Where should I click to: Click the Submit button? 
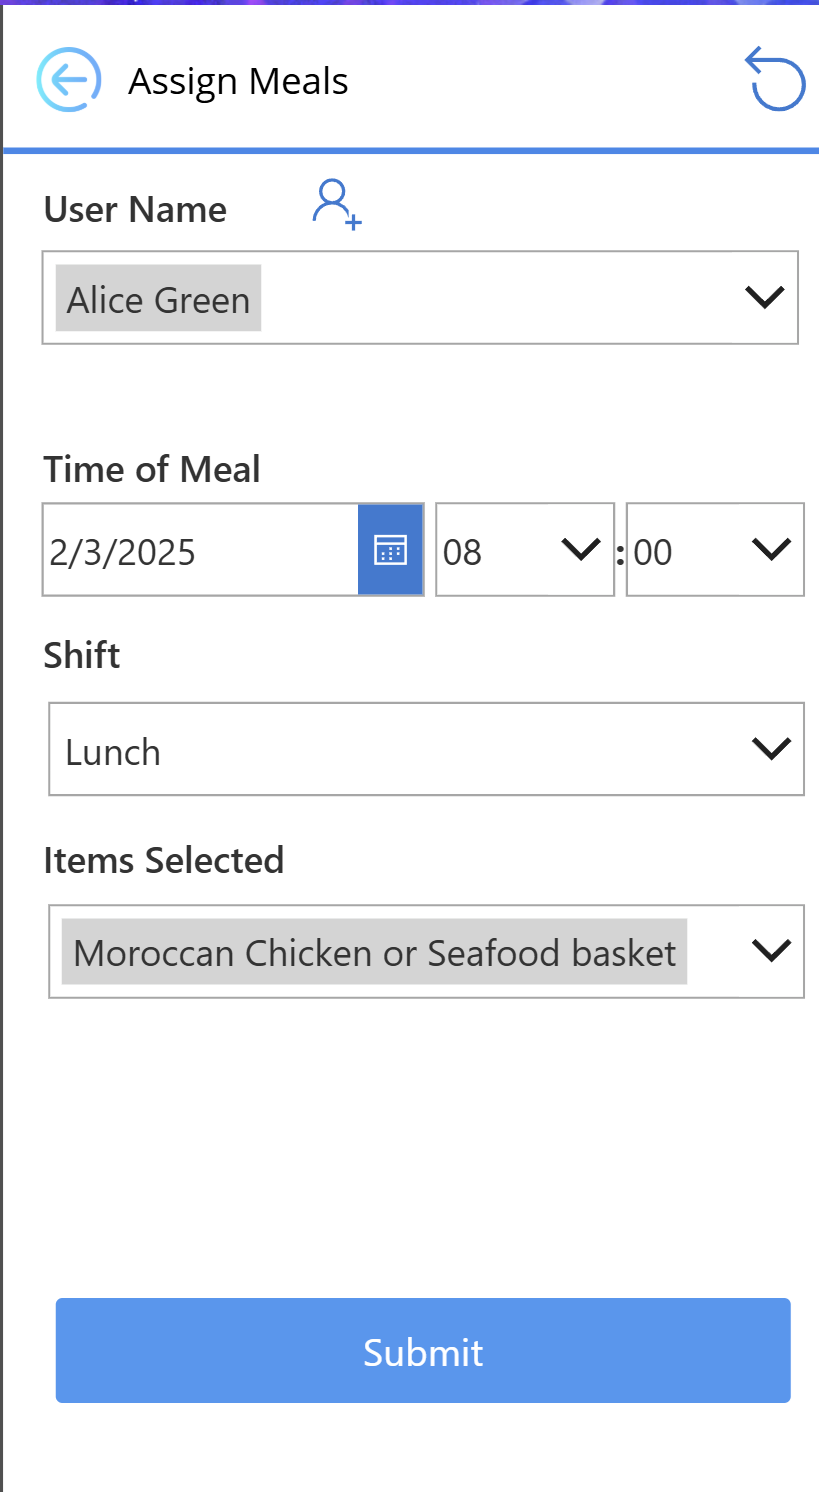point(423,1350)
